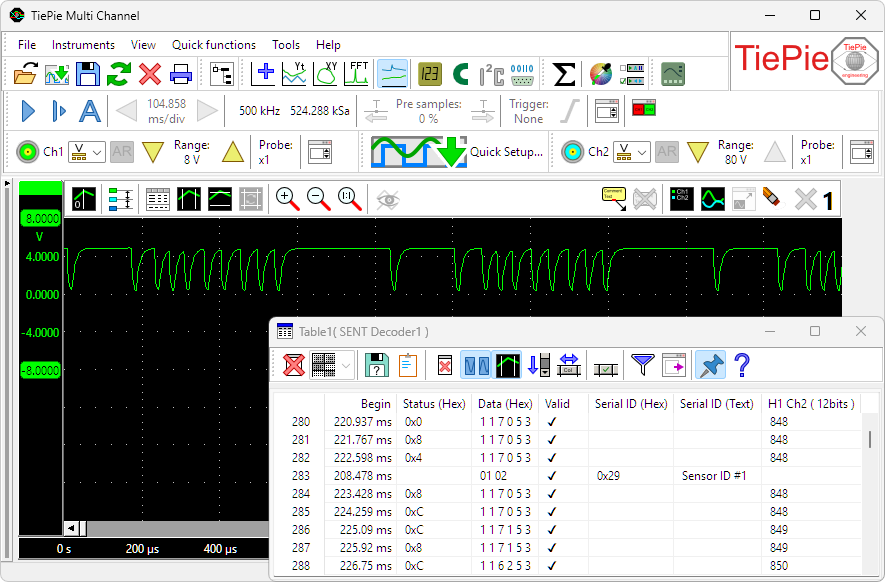Add new graph with blue plus icon

point(263,73)
